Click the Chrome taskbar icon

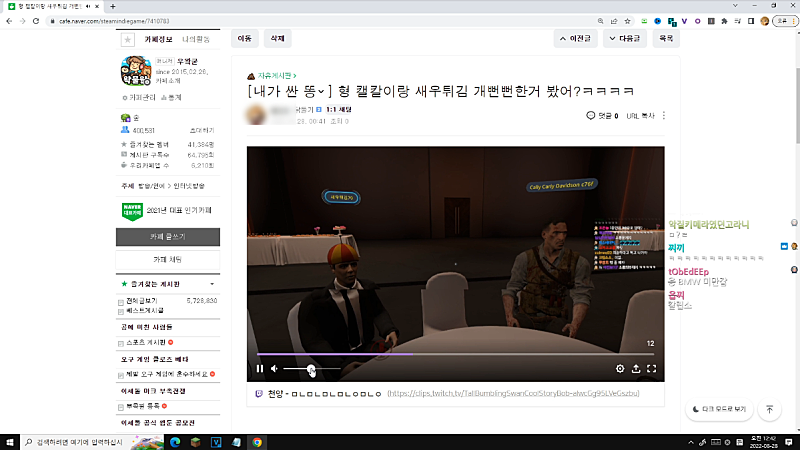pyautogui.click(x=257, y=442)
